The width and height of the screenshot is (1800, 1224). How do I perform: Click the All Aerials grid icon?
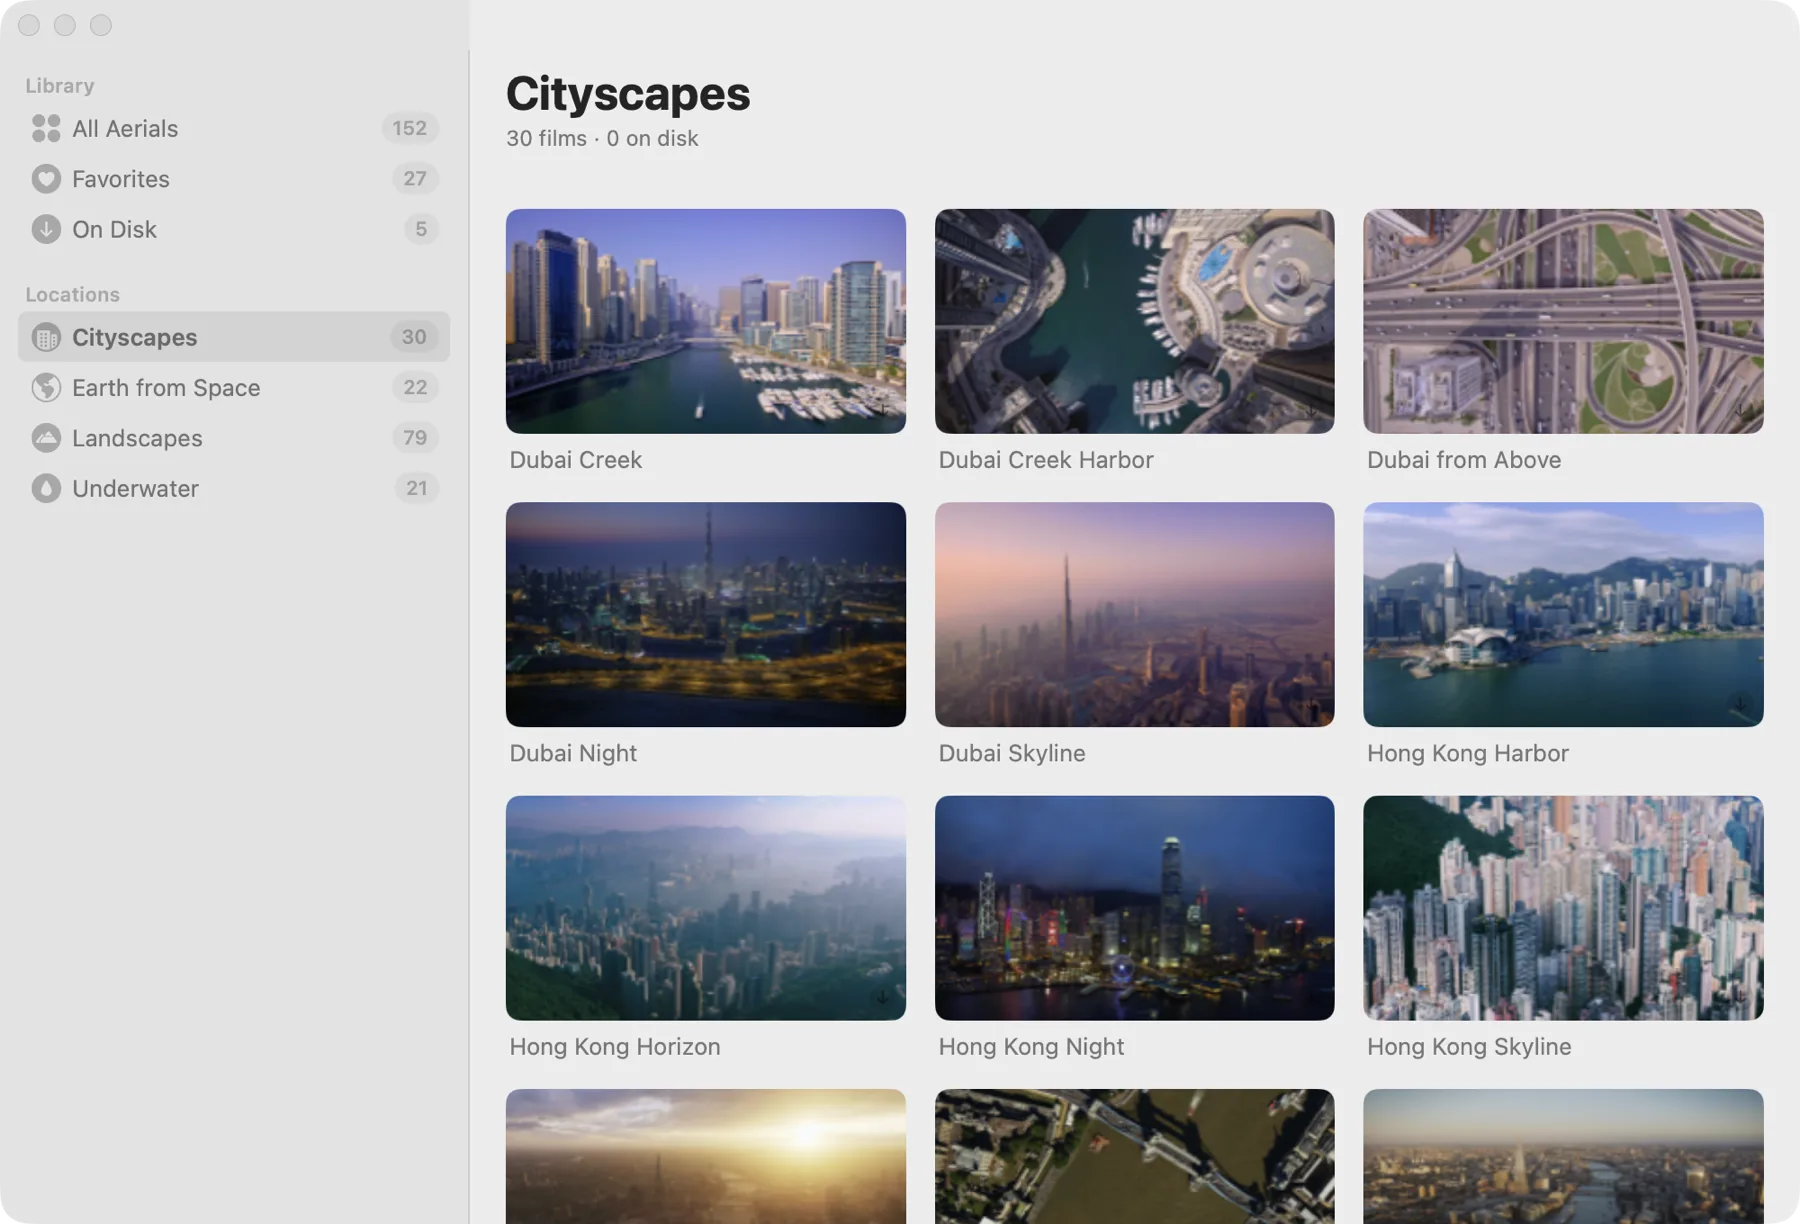pos(46,128)
